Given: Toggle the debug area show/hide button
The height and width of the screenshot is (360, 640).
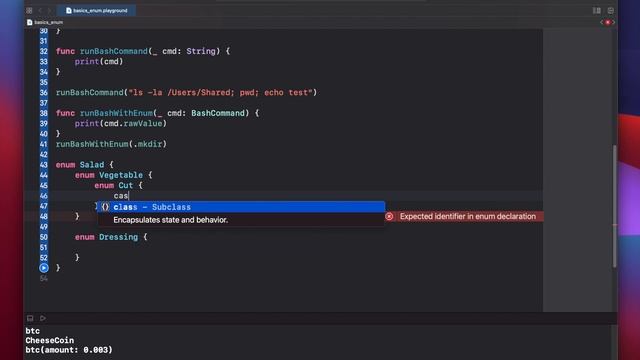Looking at the screenshot, I should coord(30,318).
